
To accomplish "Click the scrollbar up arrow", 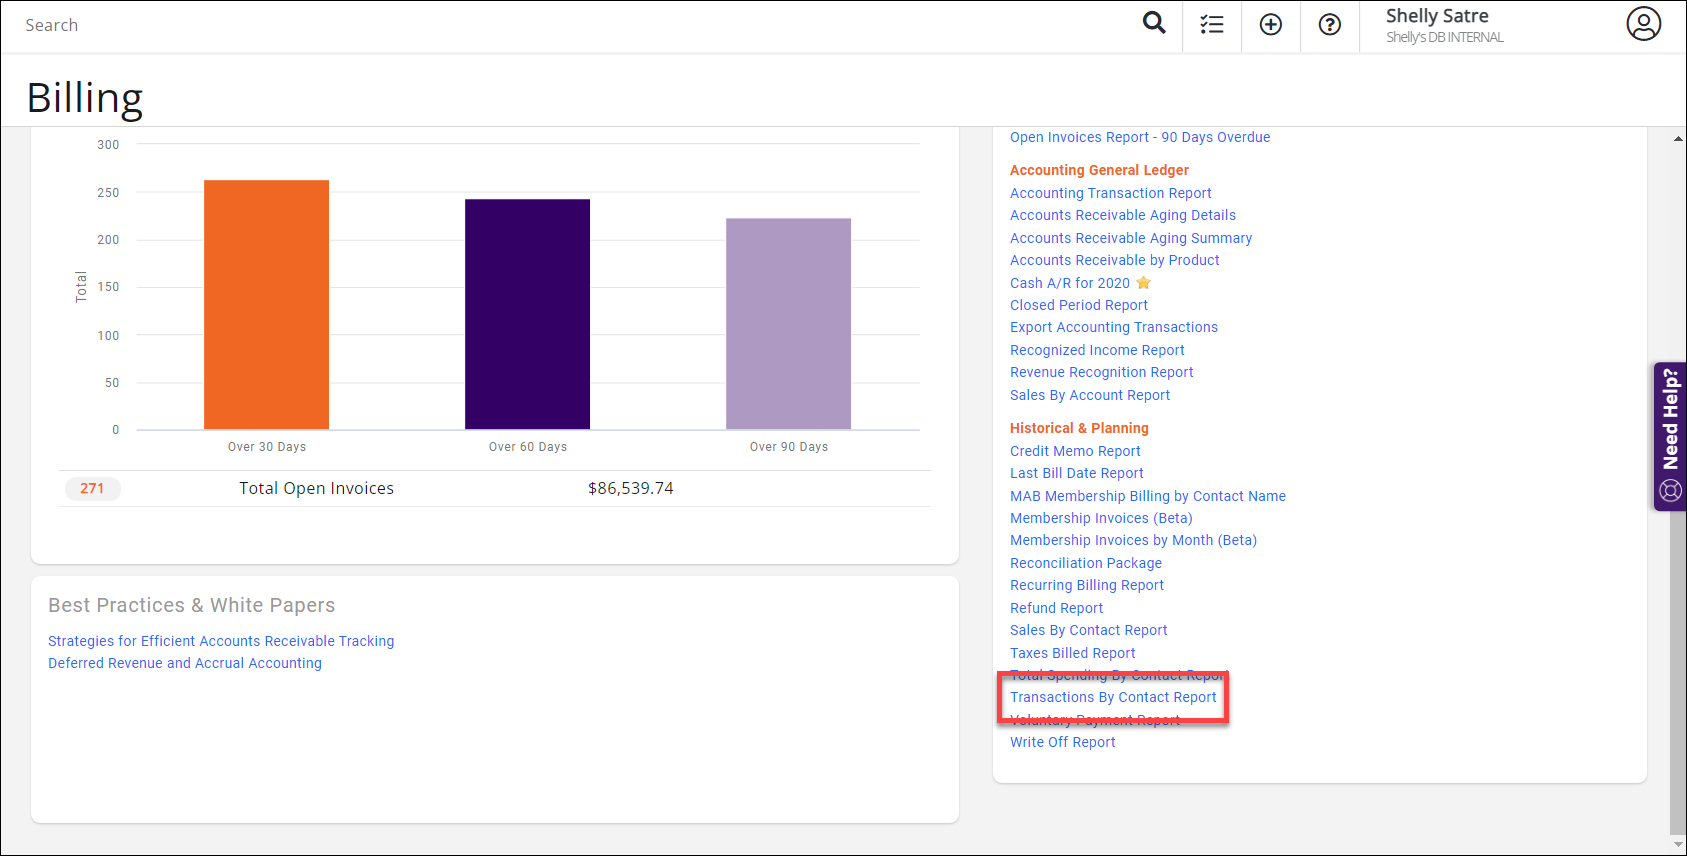I will point(1677,139).
